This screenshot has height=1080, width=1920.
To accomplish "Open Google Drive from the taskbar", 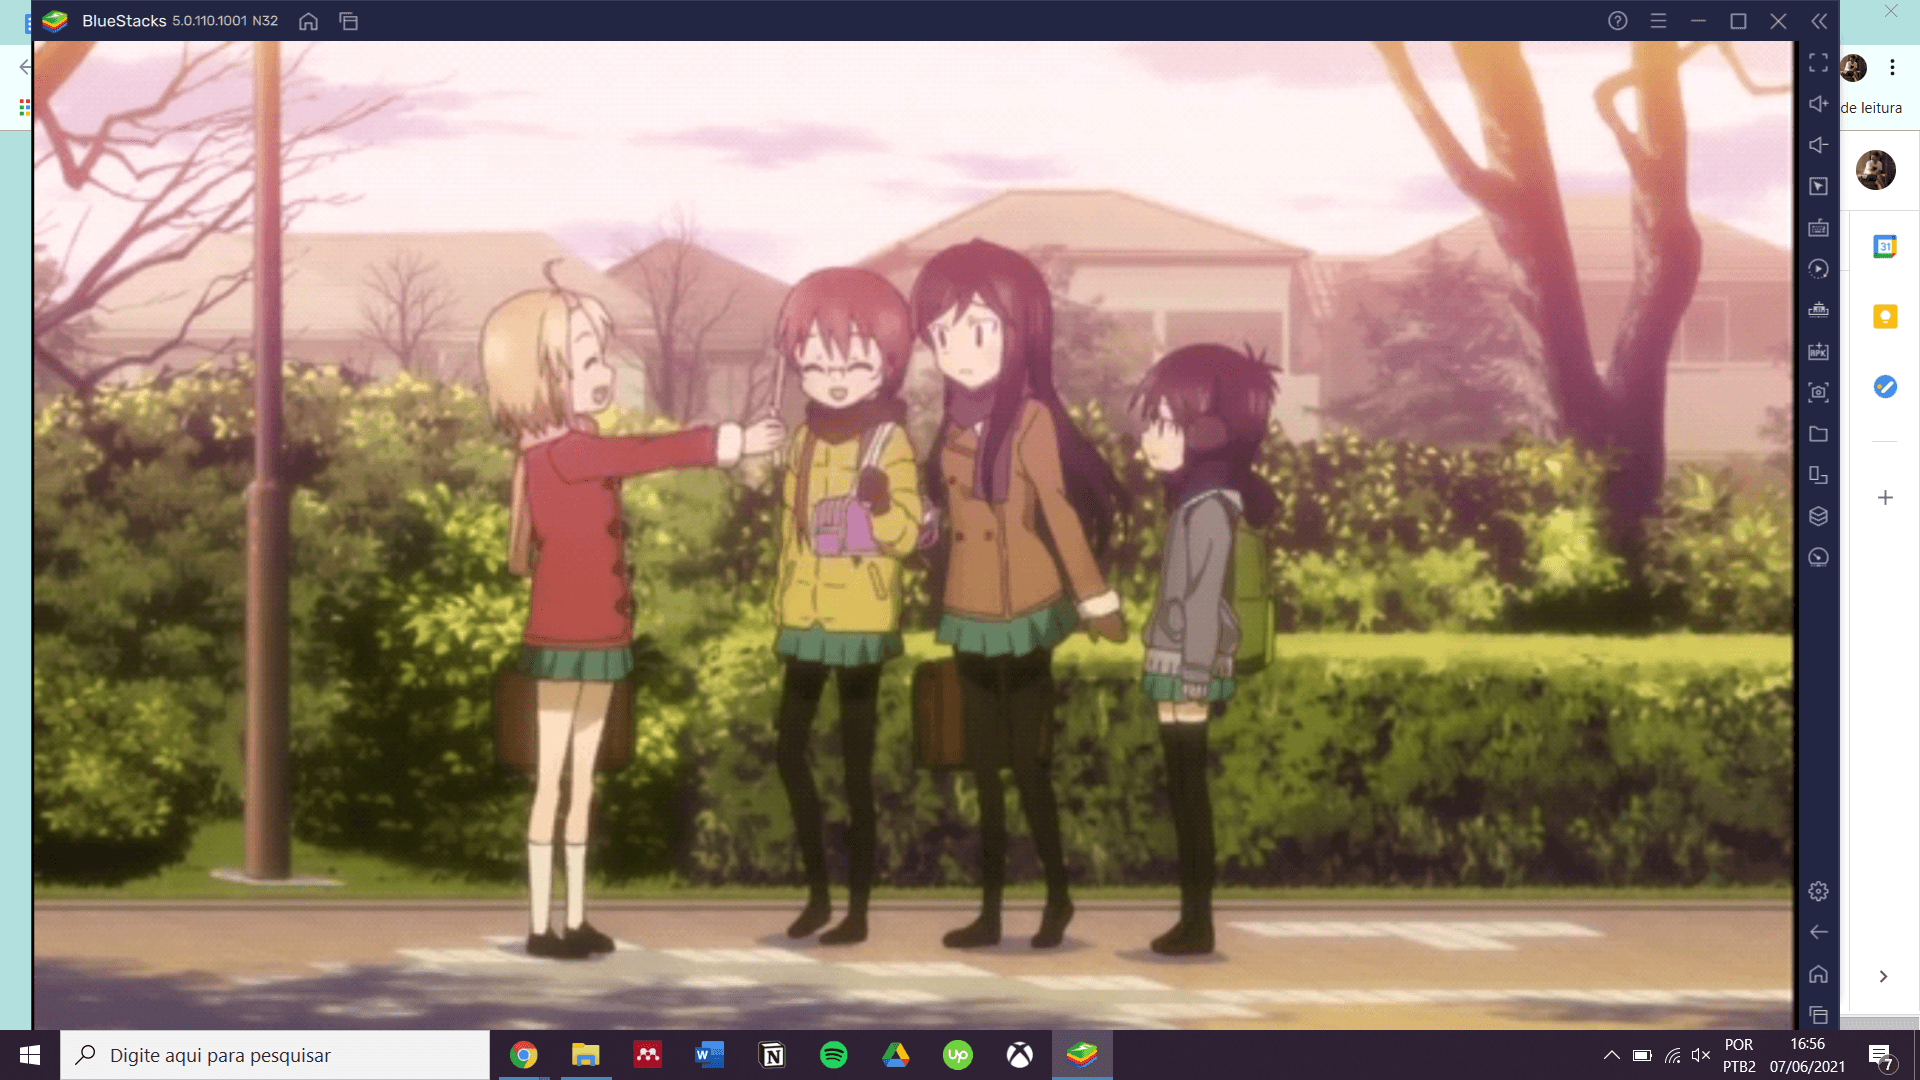I will (x=896, y=1055).
